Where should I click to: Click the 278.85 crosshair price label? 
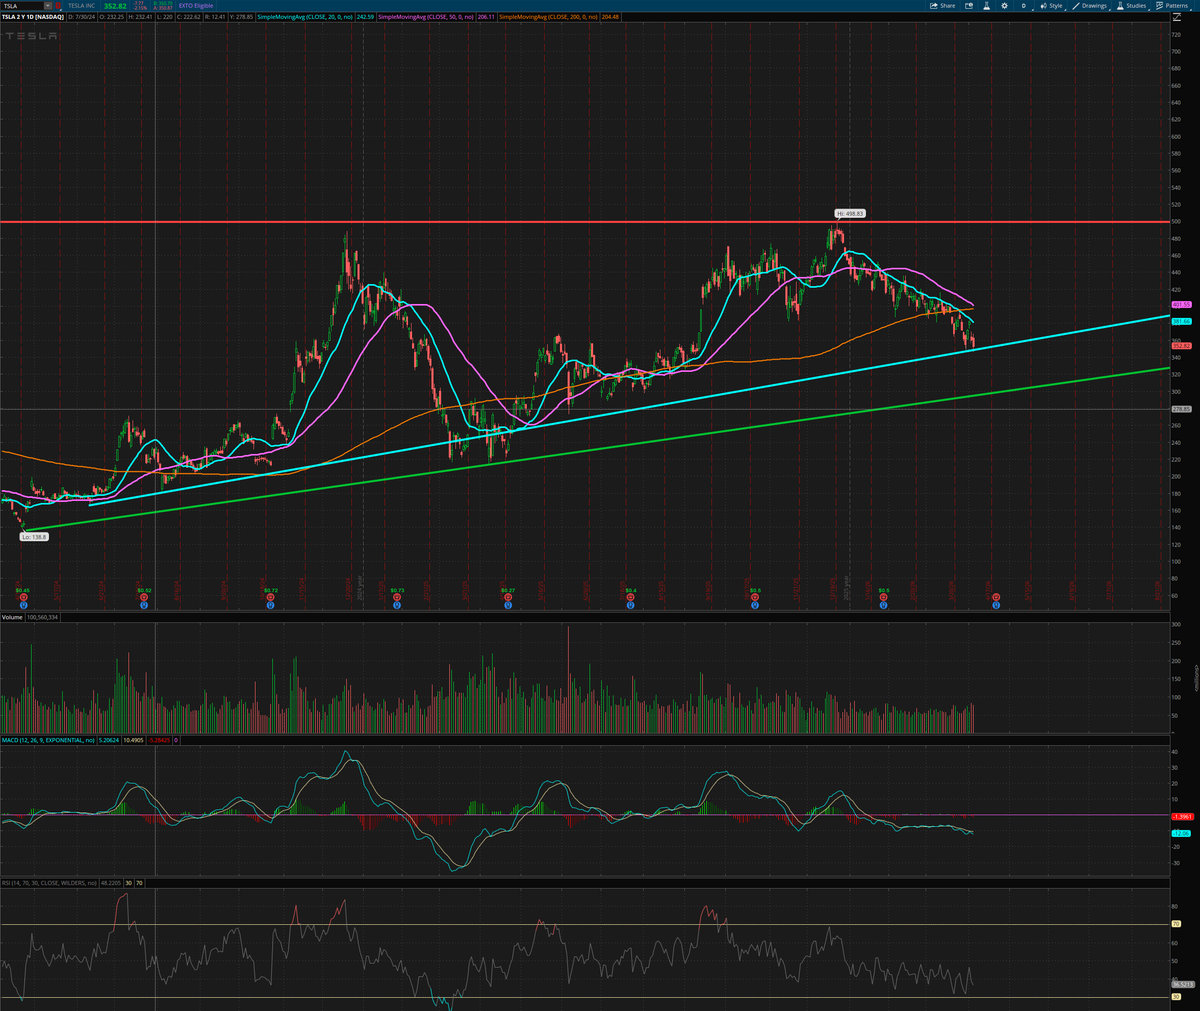1181,409
